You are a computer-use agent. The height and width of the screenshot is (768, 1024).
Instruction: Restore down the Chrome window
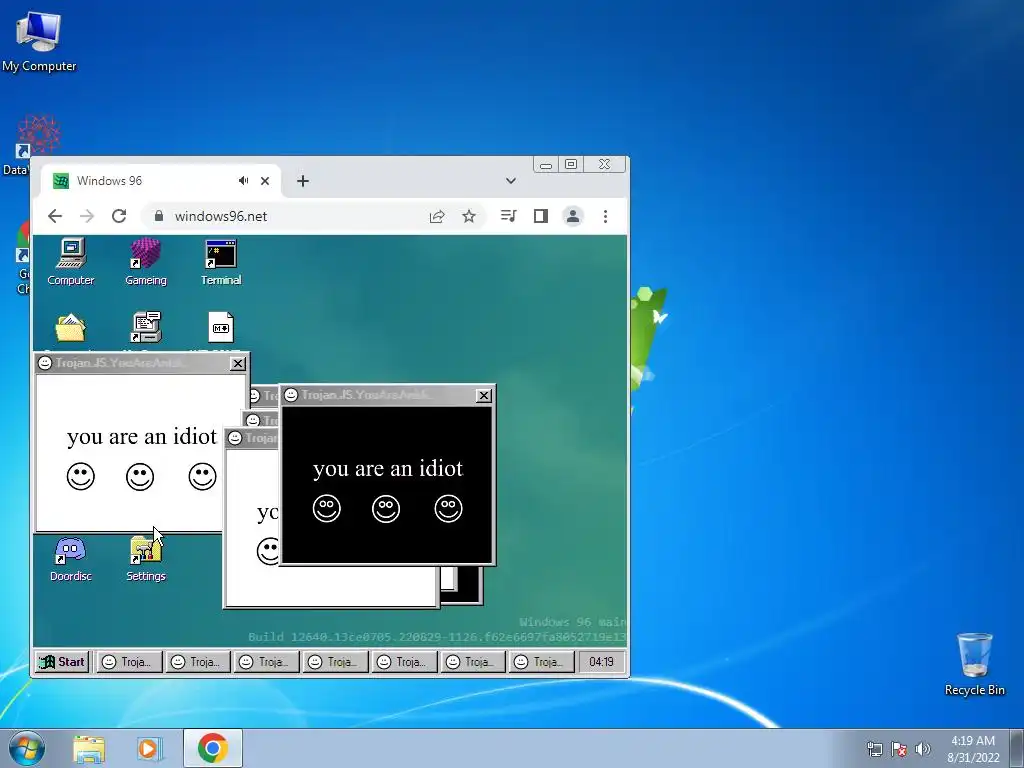click(x=571, y=165)
